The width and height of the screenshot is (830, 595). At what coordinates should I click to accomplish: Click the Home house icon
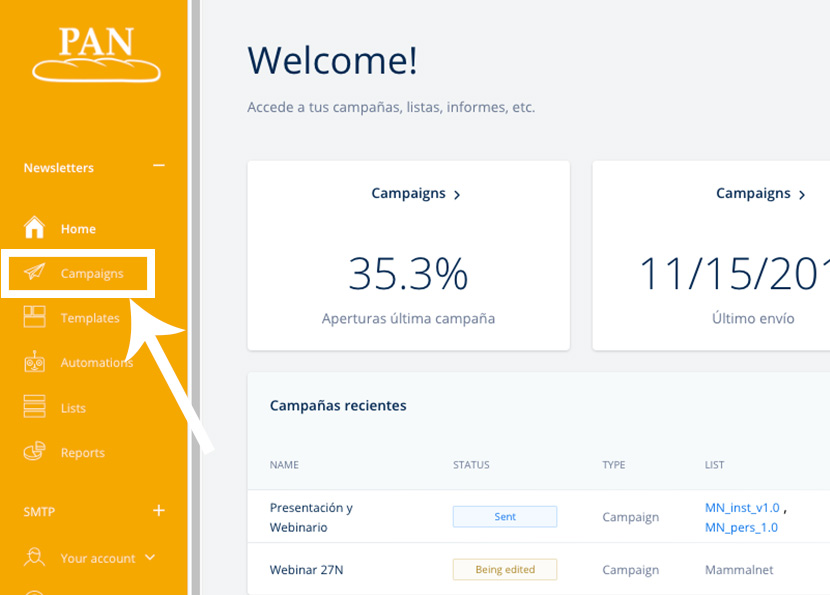[35, 228]
